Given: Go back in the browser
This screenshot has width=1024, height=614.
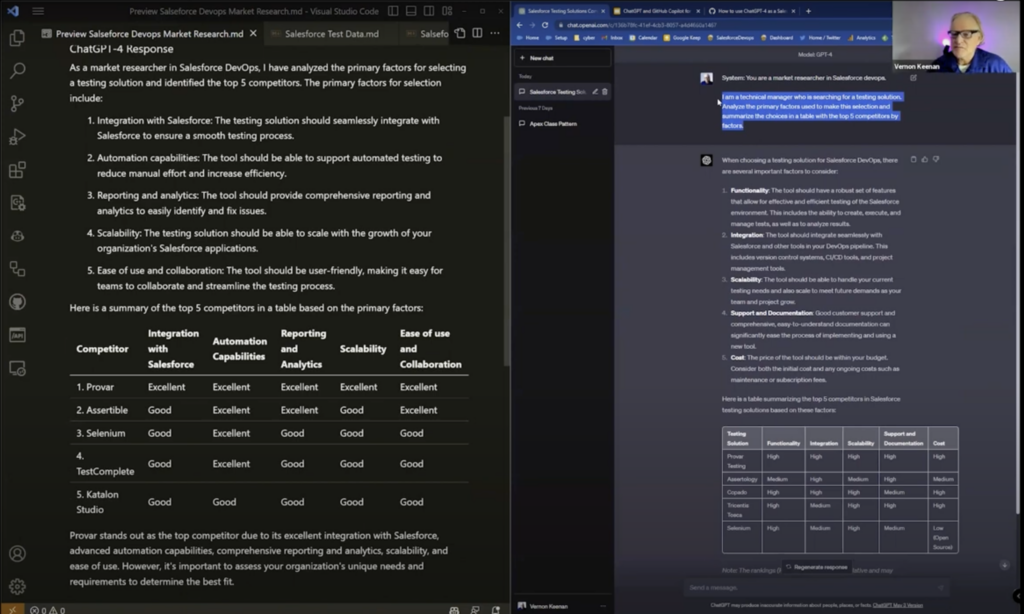Looking at the screenshot, I should click(520, 25).
